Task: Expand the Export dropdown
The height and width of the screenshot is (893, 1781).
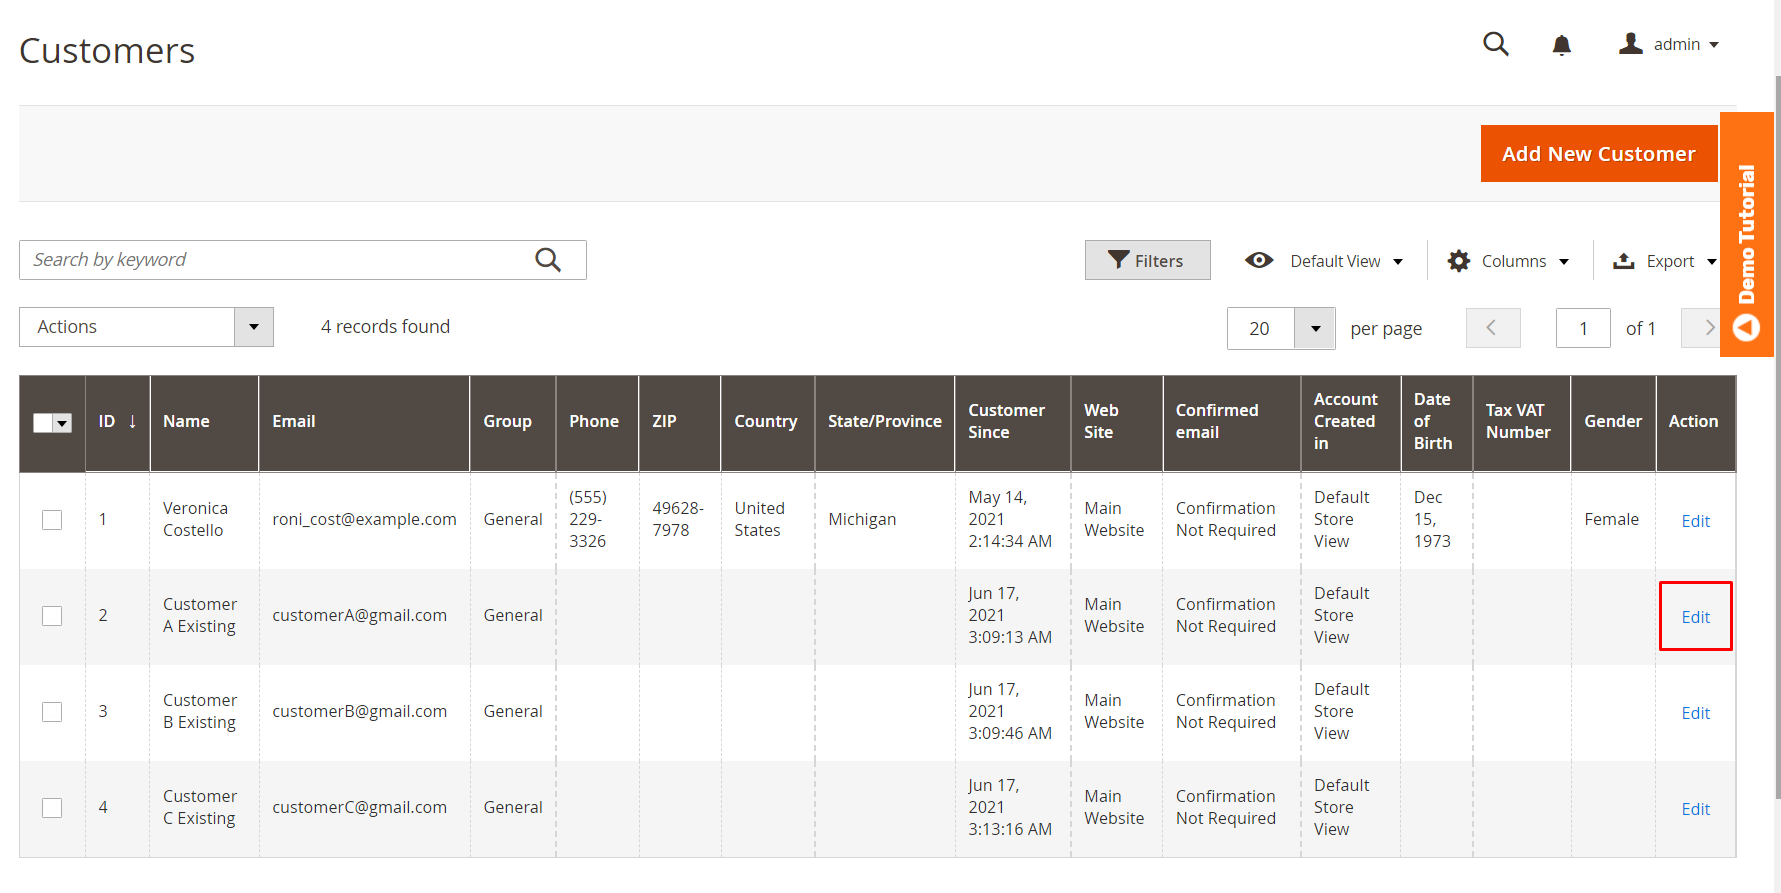Action: [1711, 262]
